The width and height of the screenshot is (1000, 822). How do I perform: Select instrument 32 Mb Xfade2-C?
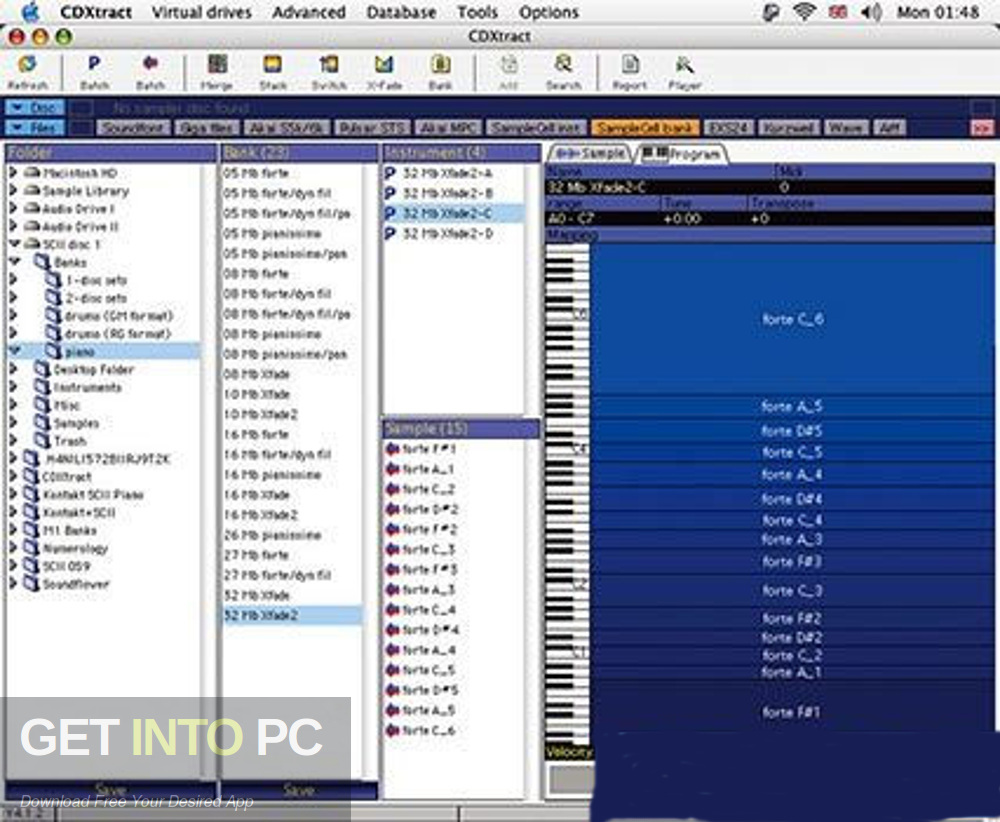pos(453,214)
